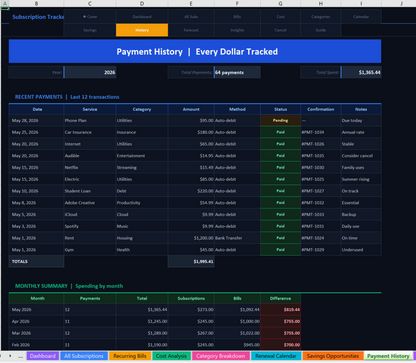
Task: Click the sheet tab scroll-left arrow
Action: [2, 356]
